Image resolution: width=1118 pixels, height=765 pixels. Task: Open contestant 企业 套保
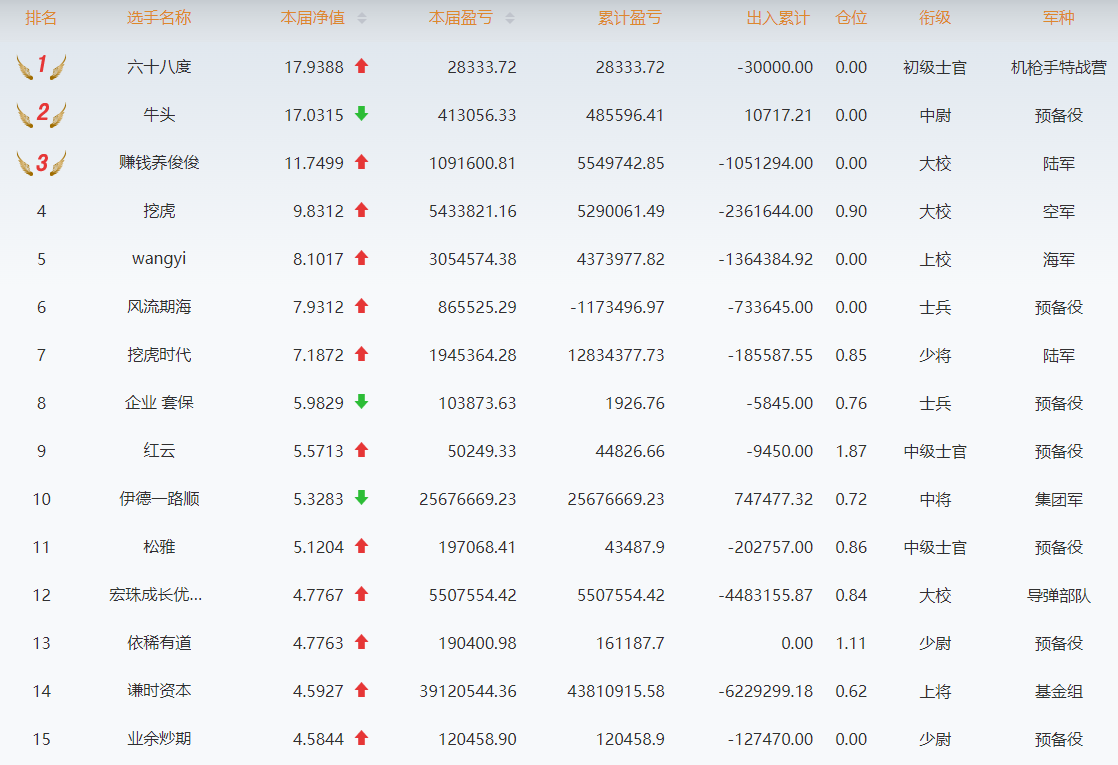159,403
